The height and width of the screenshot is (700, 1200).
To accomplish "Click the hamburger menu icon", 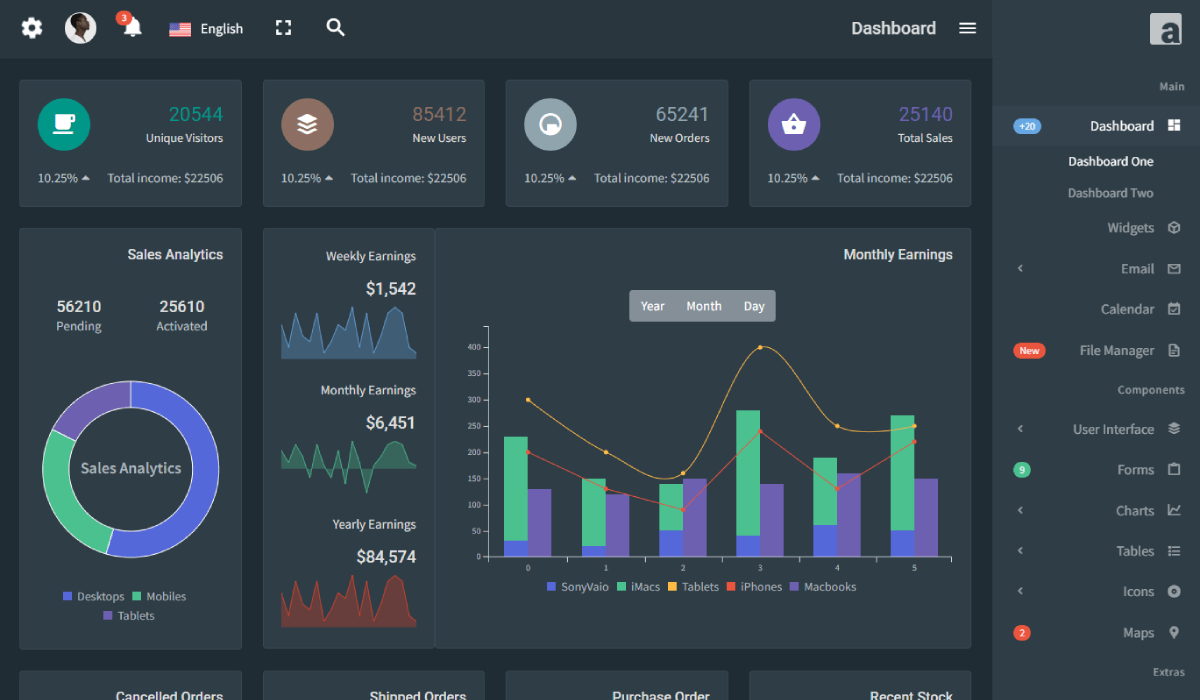I will tap(967, 28).
